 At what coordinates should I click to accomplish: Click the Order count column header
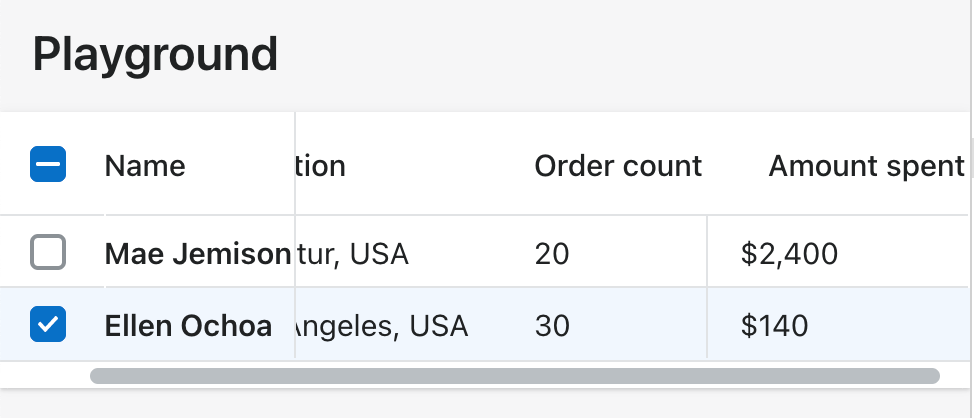(x=618, y=165)
